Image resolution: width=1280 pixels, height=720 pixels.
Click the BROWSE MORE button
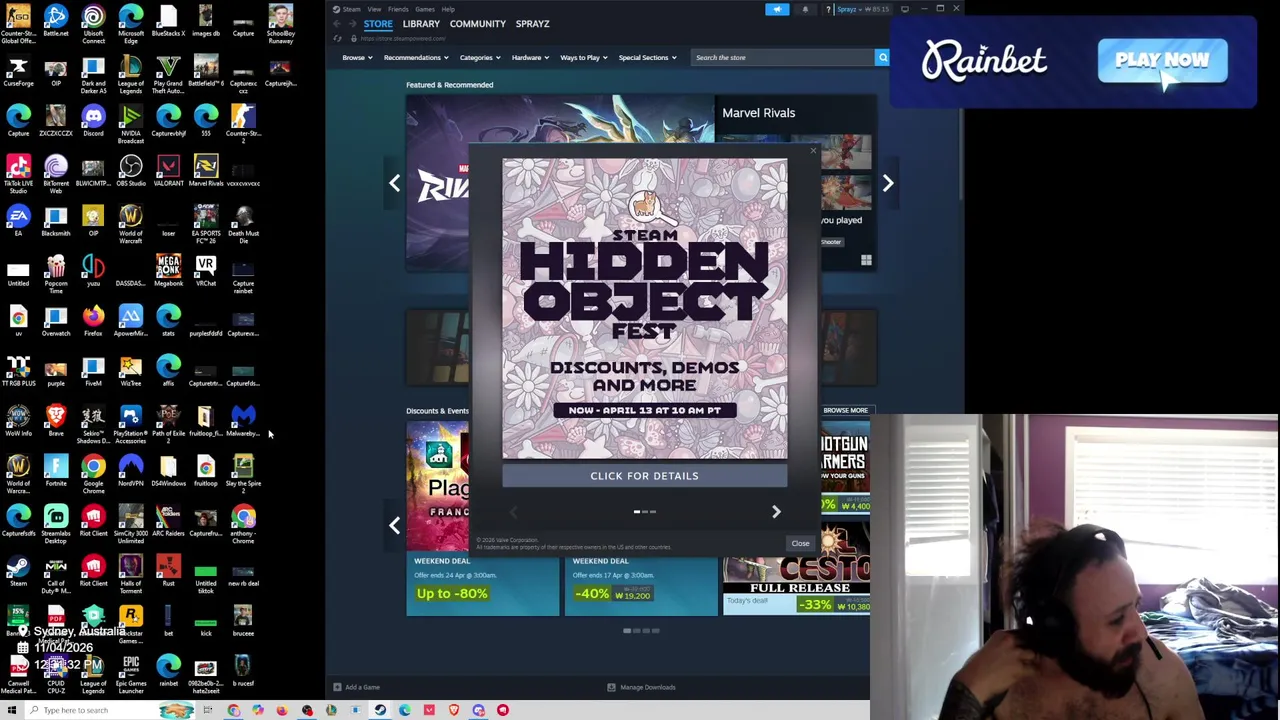[x=845, y=410]
